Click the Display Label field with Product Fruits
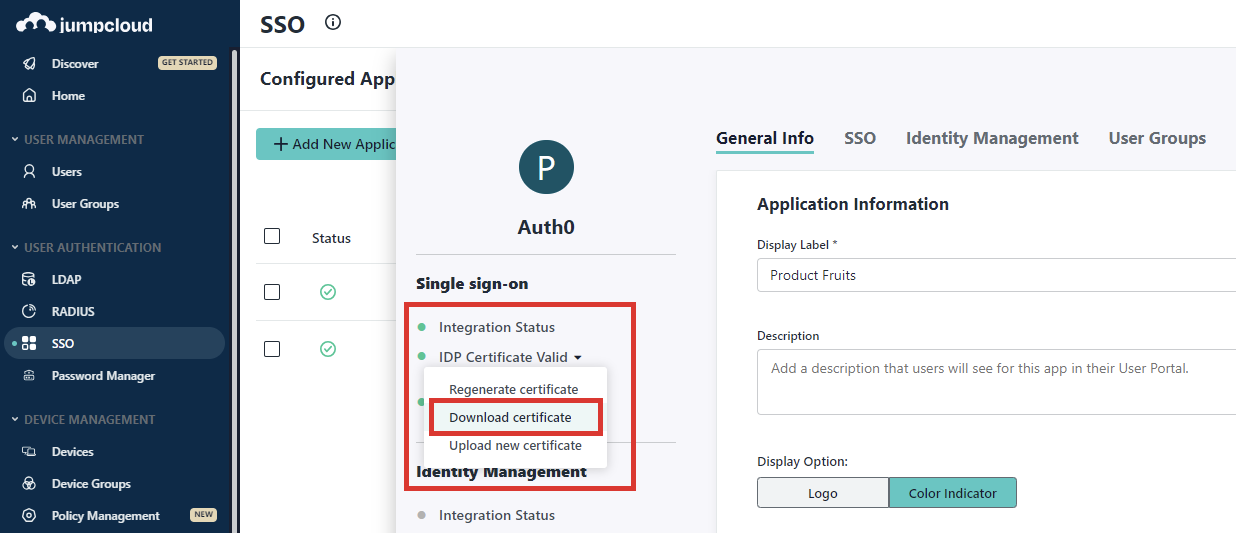The height and width of the screenshot is (533, 1236). point(996,275)
